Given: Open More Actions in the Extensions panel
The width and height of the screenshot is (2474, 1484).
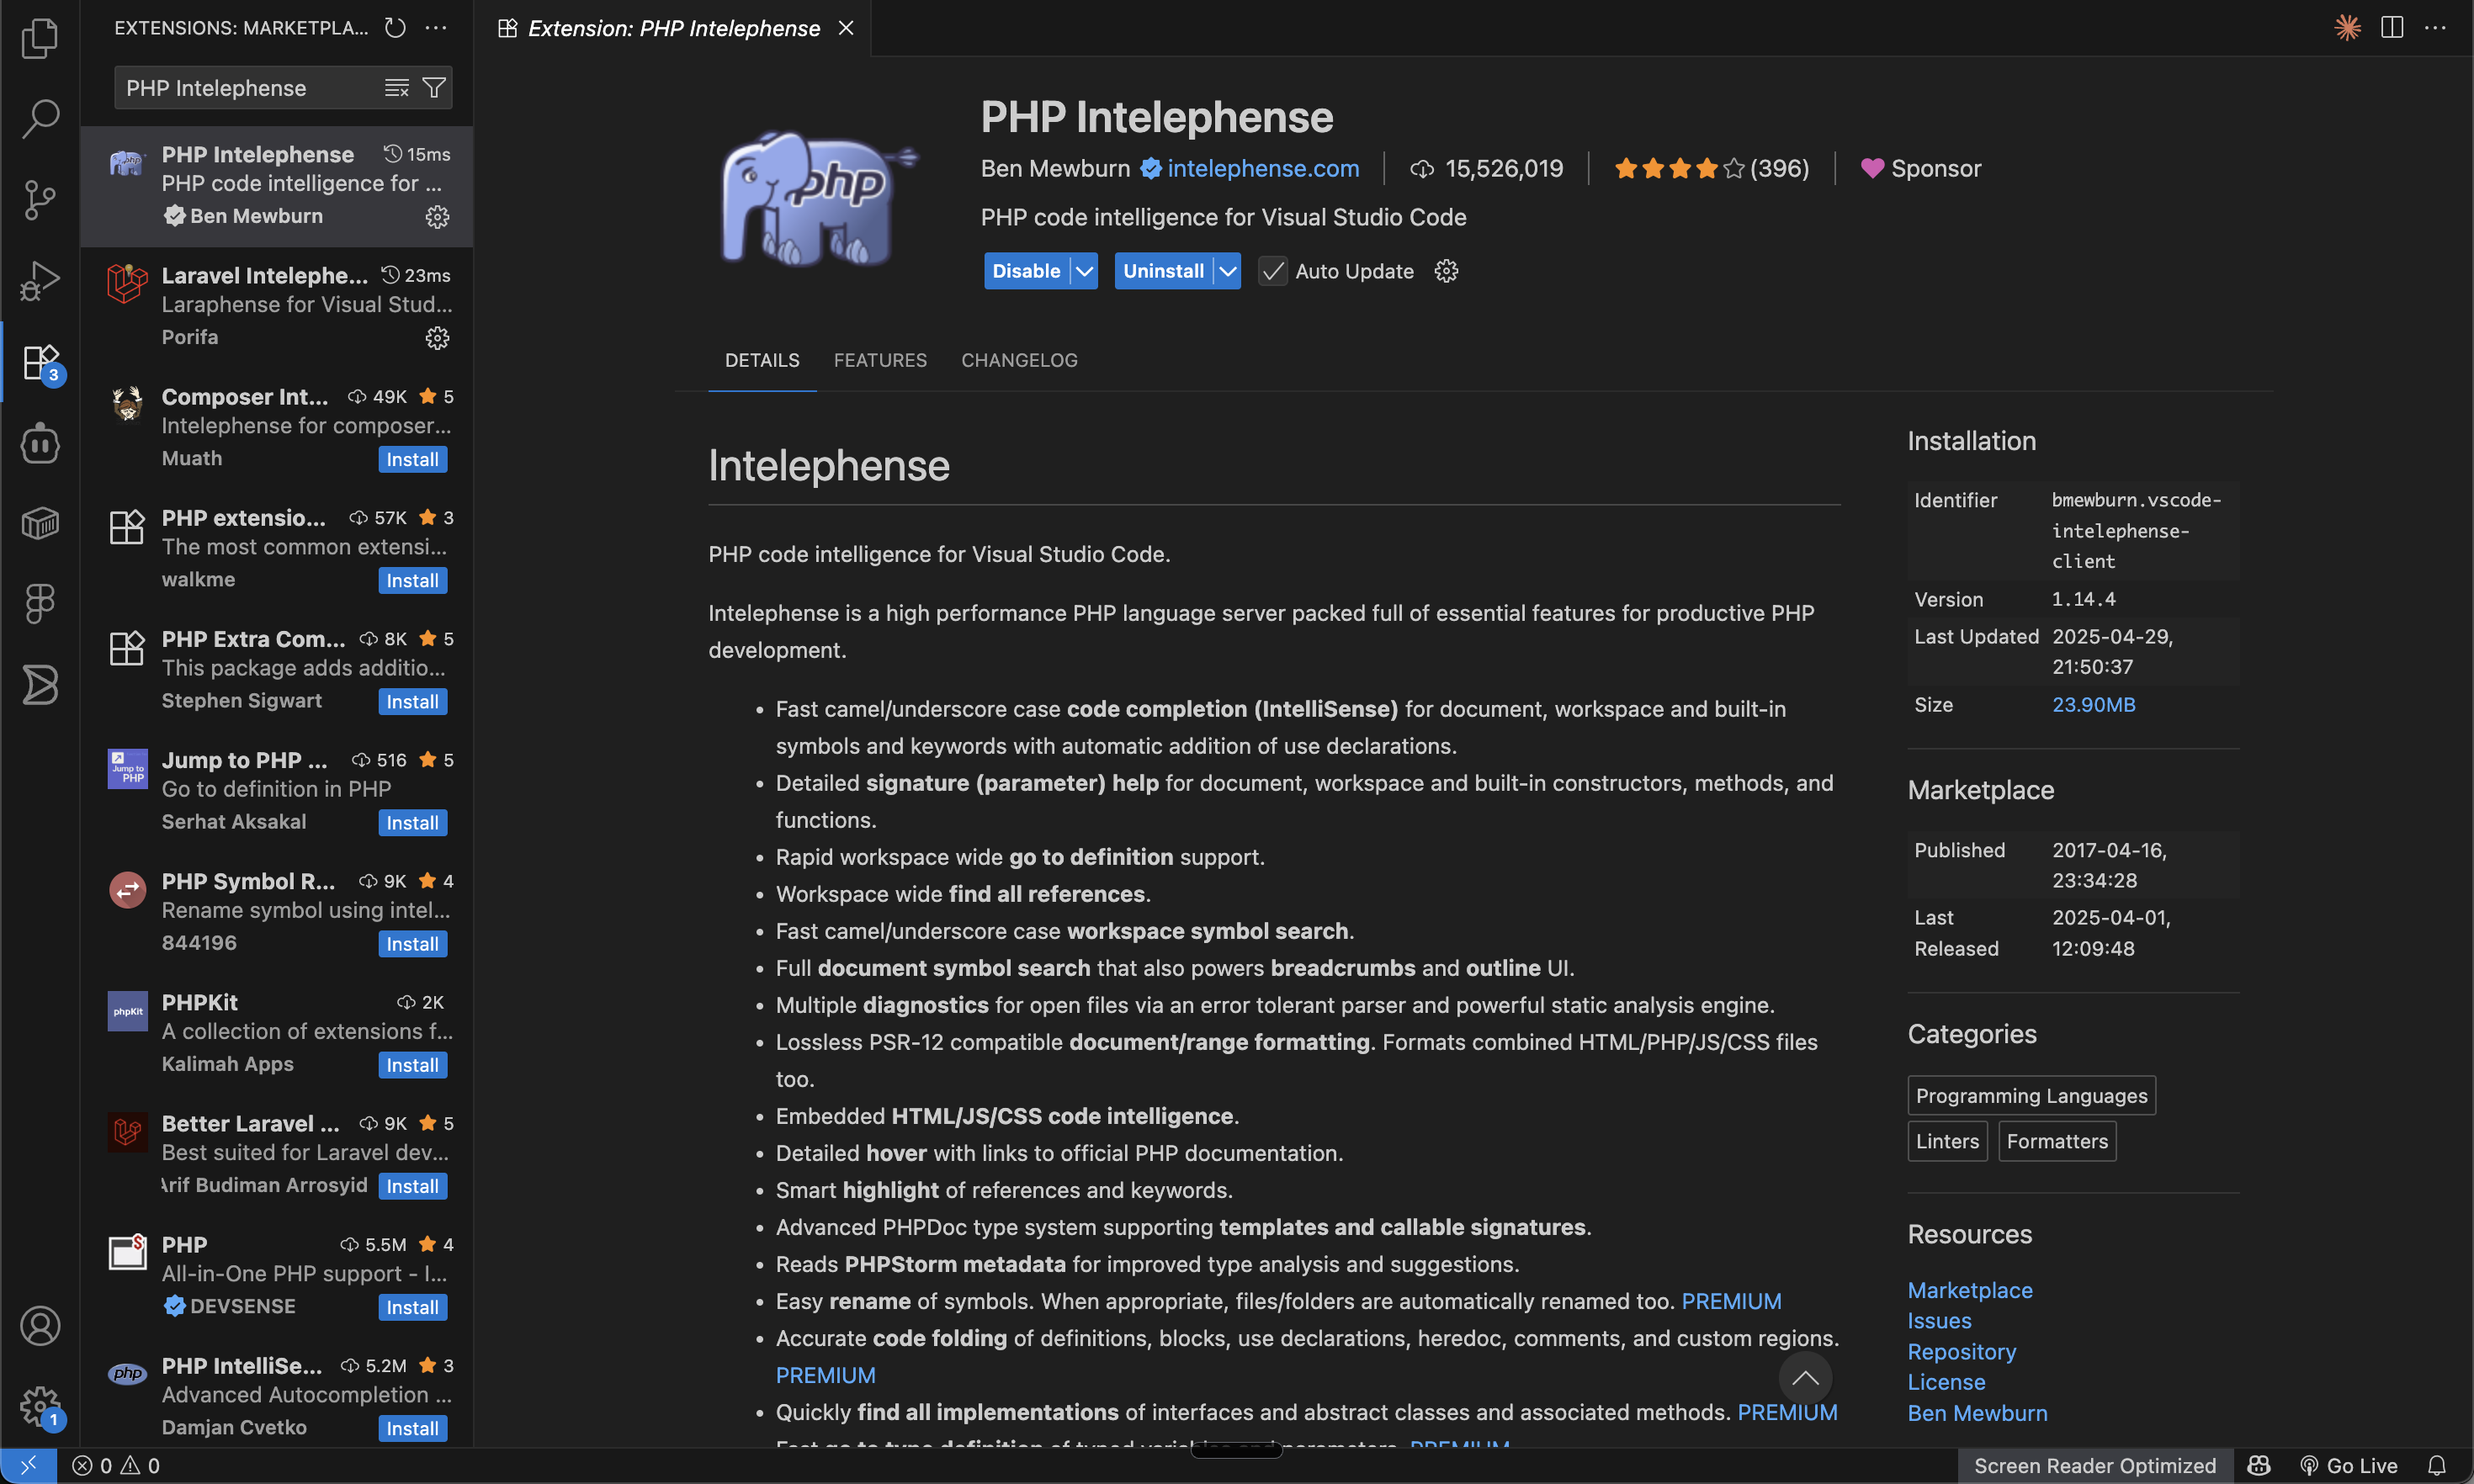Looking at the screenshot, I should [x=437, y=27].
